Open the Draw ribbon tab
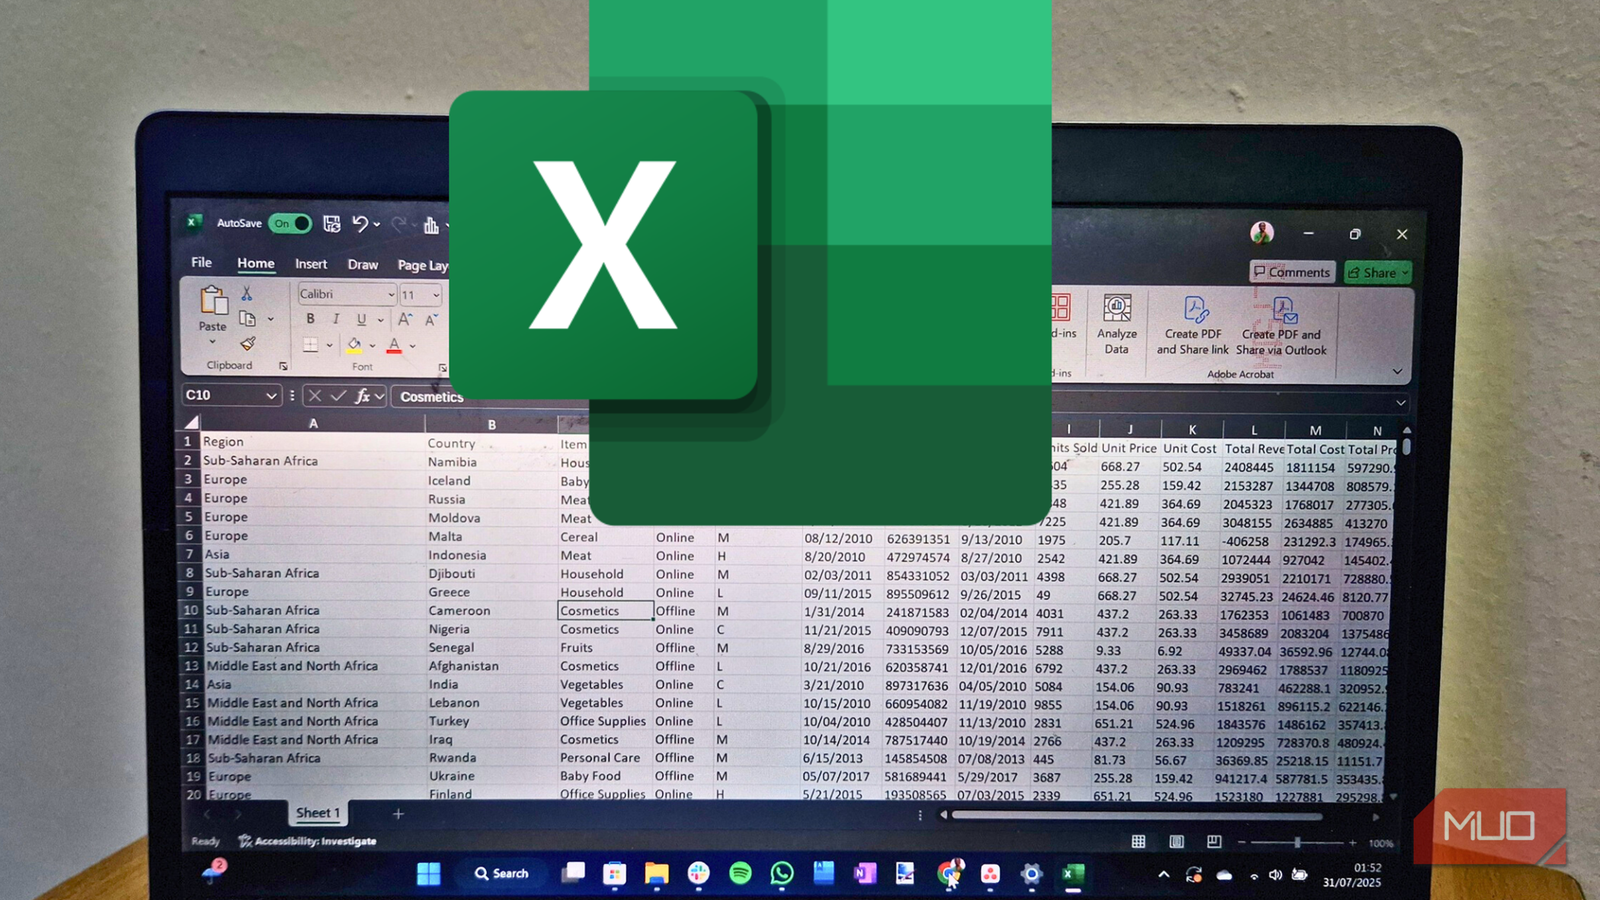The height and width of the screenshot is (900, 1600). 362,264
